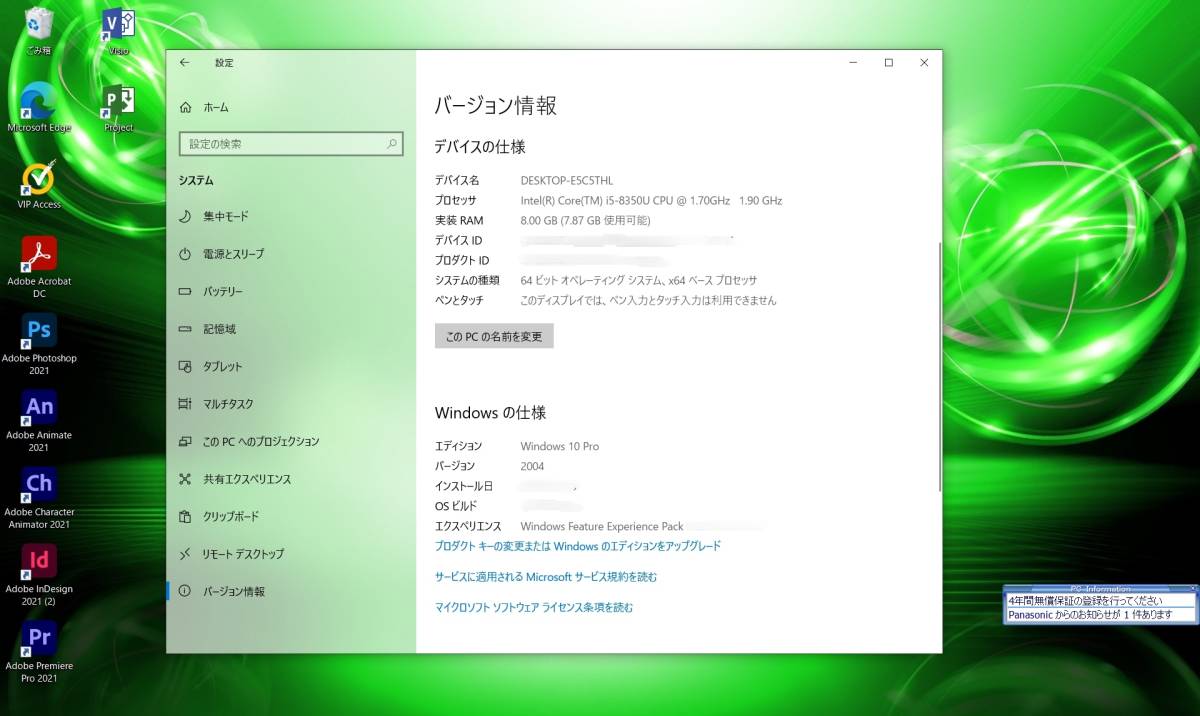This screenshot has height=716, width=1200.
Task: Click the back arrow in Settings
Action: click(x=184, y=62)
